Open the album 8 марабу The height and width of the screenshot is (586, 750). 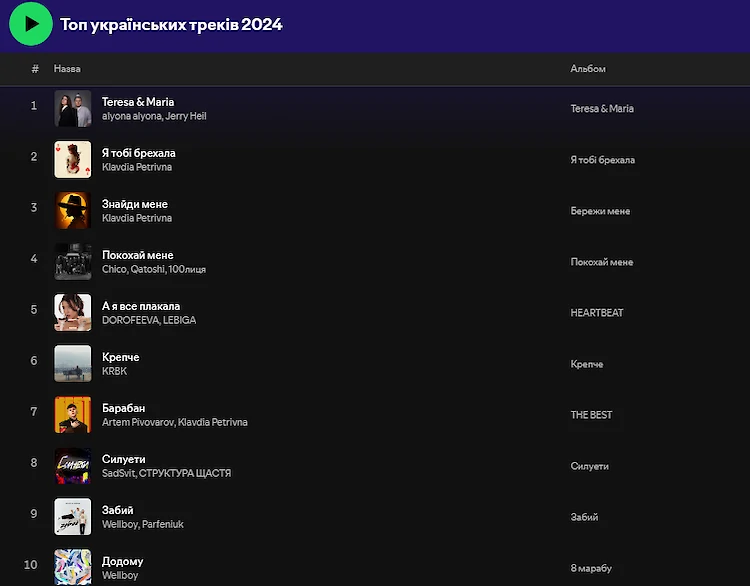[591, 568]
